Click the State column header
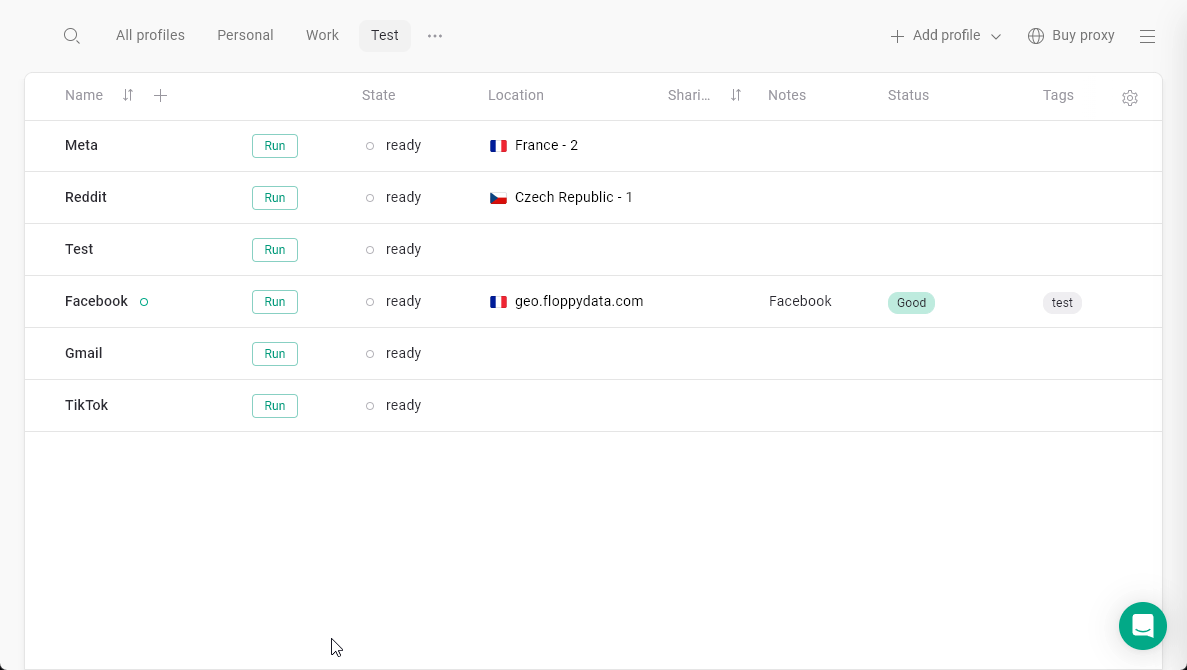 379,95
